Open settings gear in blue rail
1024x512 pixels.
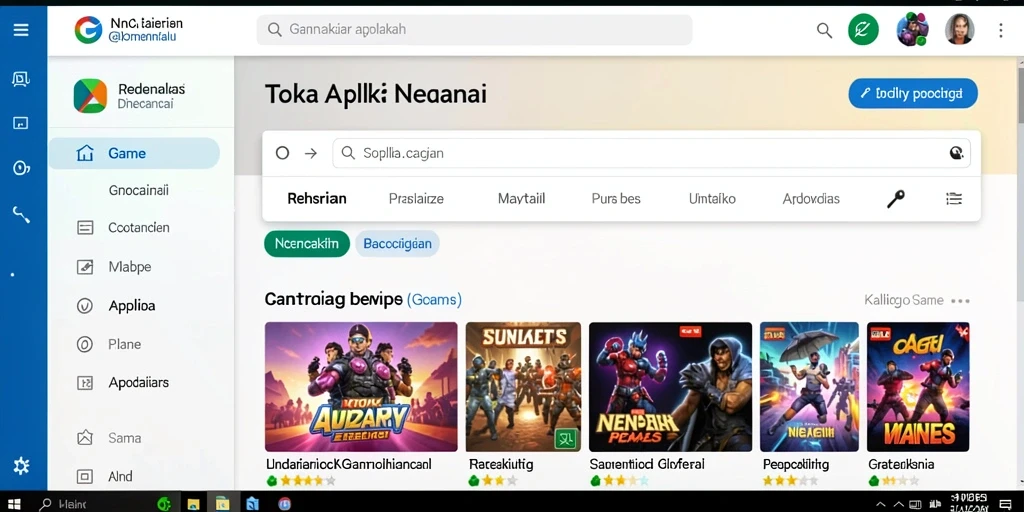click(x=21, y=466)
